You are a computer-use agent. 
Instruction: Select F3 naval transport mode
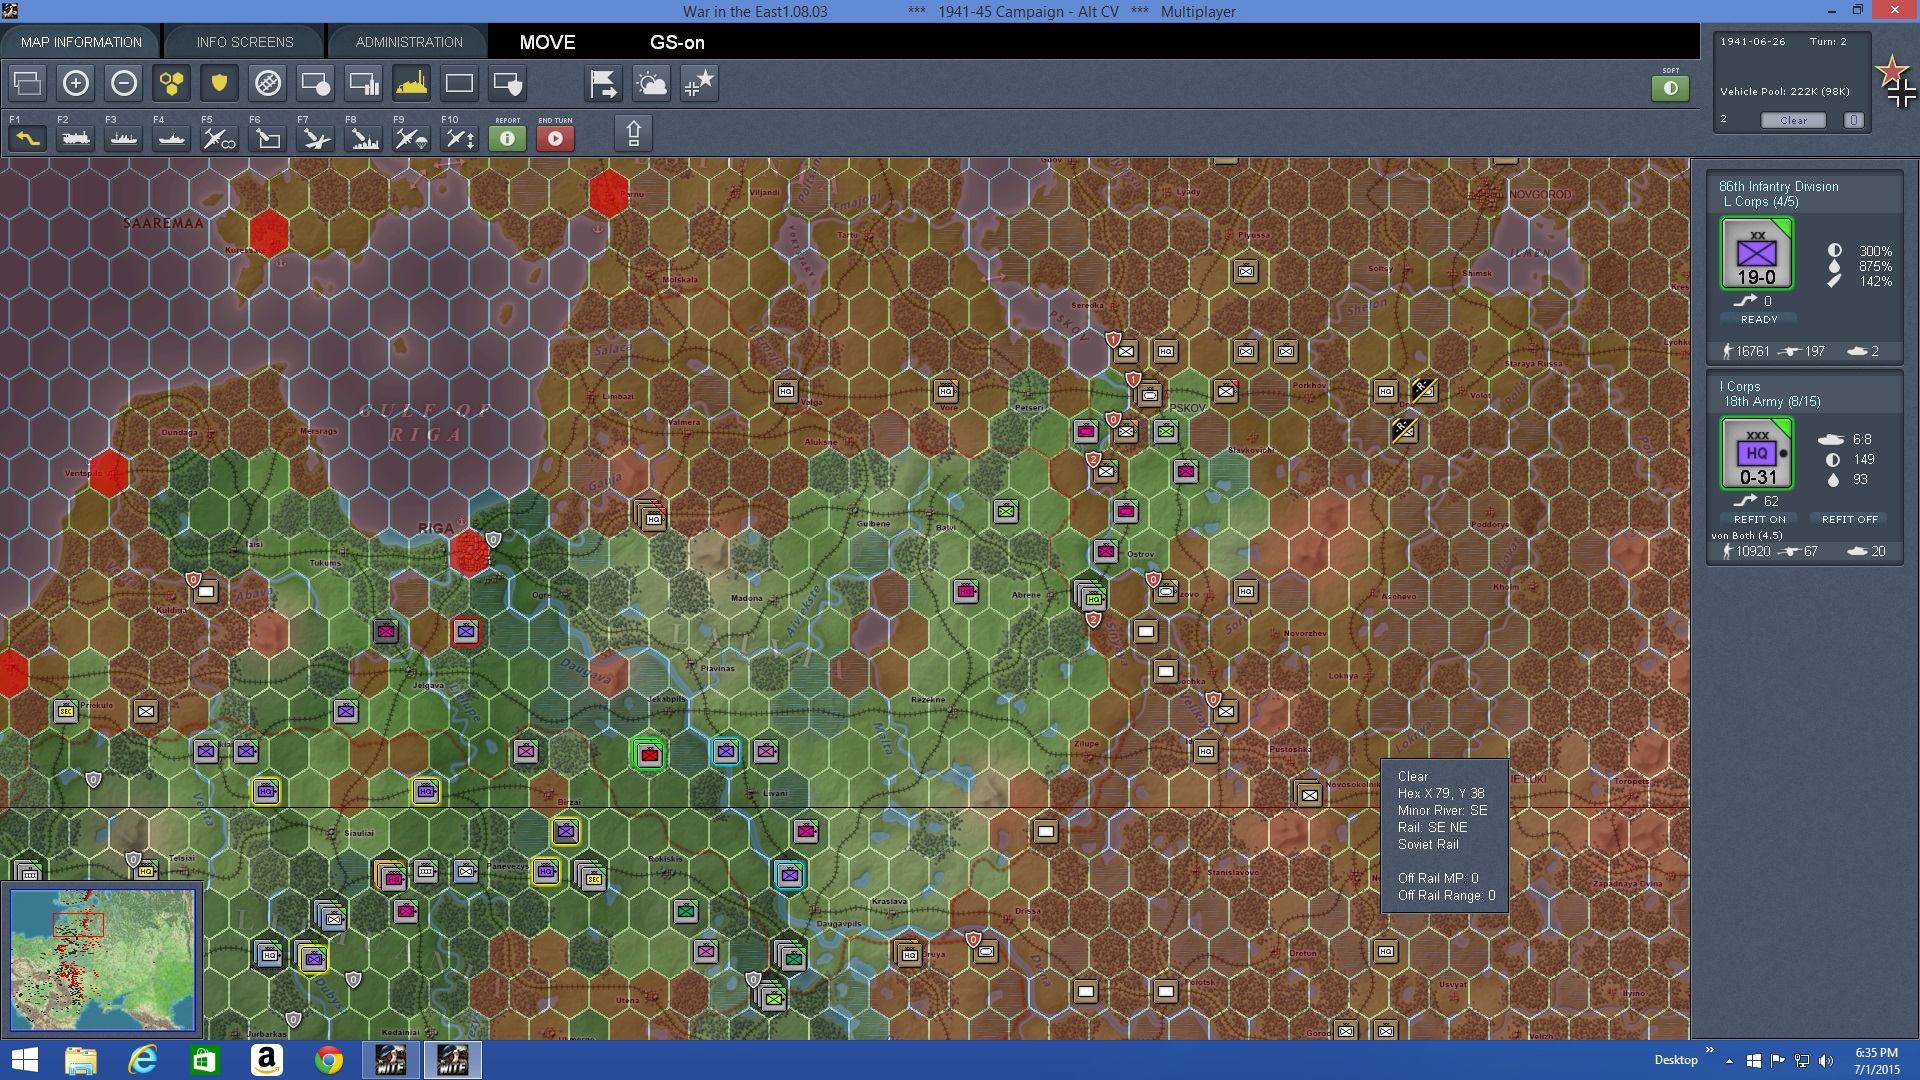[124, 138]
